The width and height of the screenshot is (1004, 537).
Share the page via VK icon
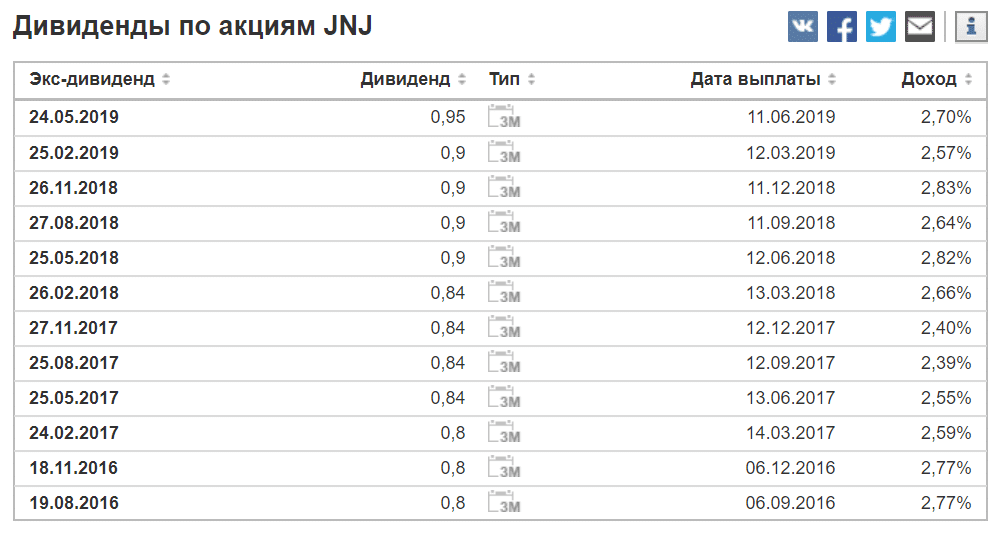802,27
